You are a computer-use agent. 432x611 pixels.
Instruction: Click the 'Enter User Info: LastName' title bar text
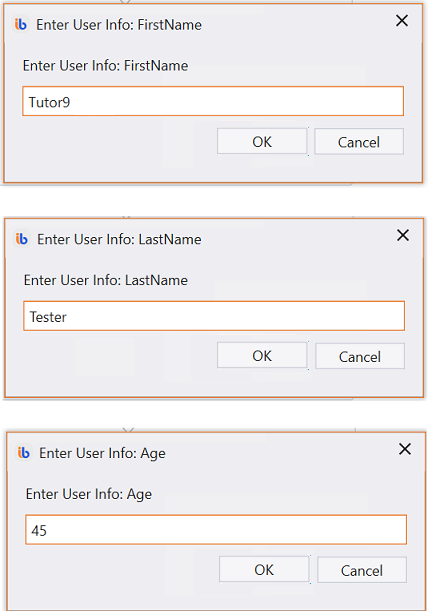click(119, 239)
